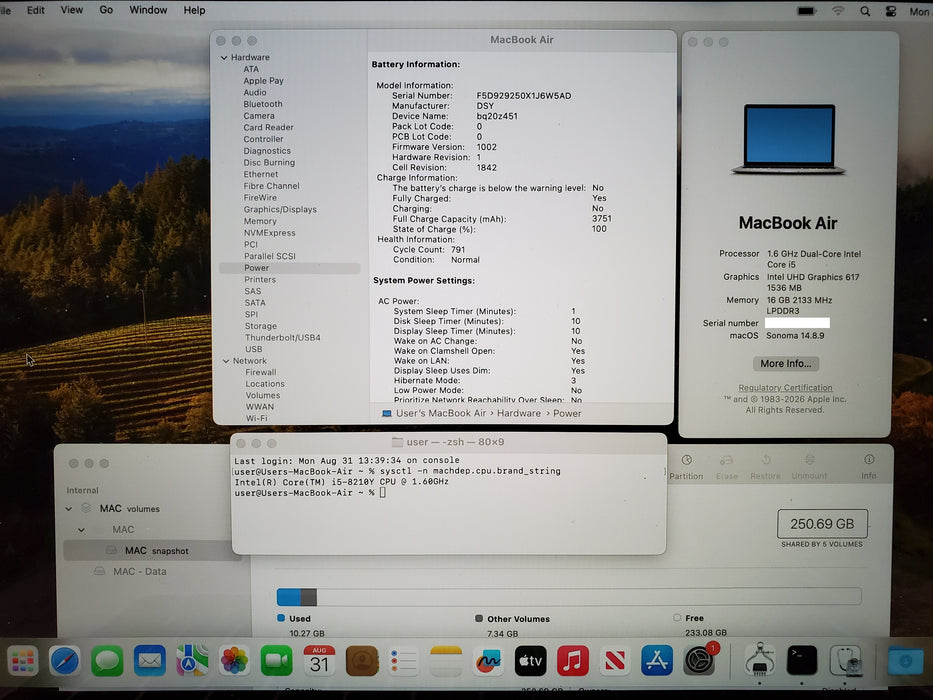The height and width of the screenshot is (700, 933).
Task: Click the battery status icon in the menu bar
Action: [807, 11]
